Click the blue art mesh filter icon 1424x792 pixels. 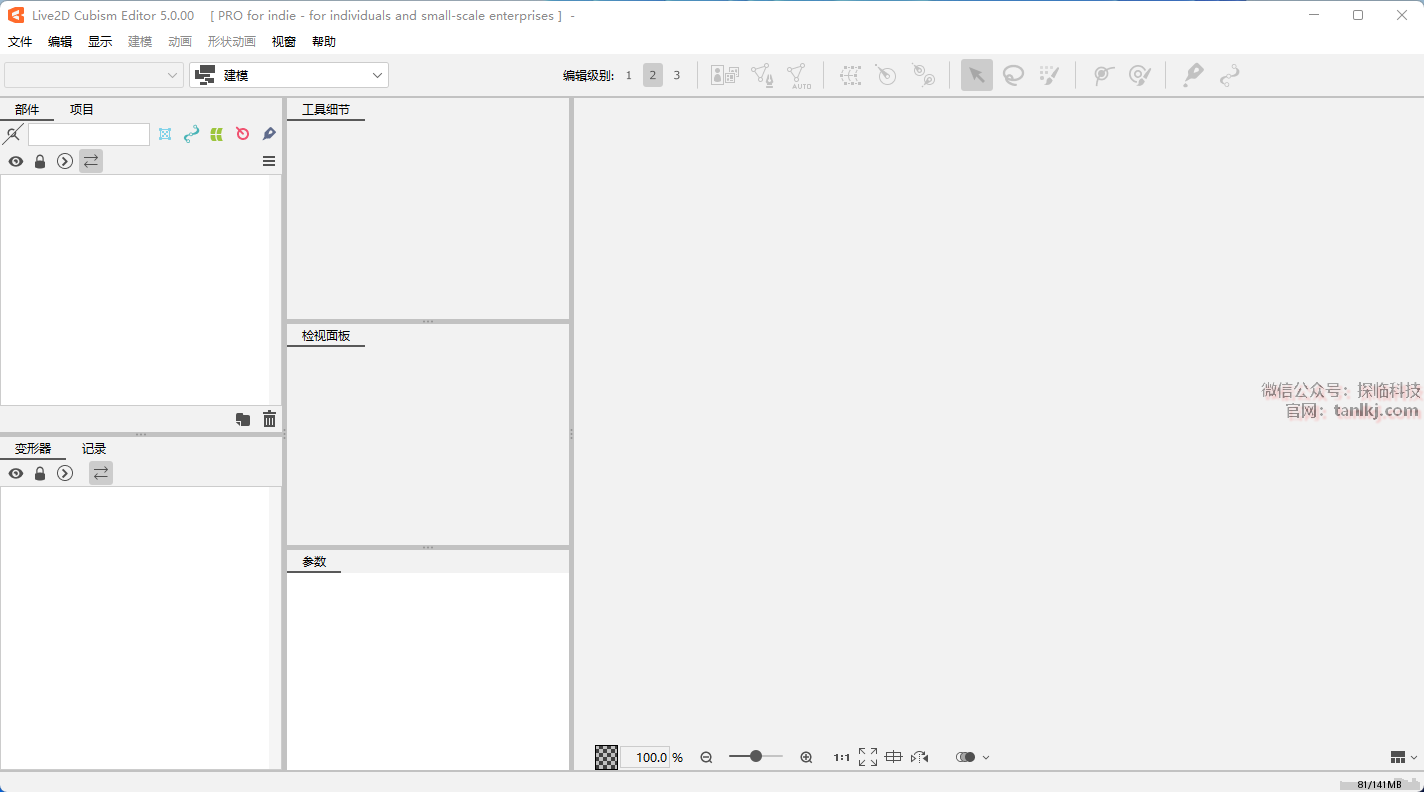[165, 134]
